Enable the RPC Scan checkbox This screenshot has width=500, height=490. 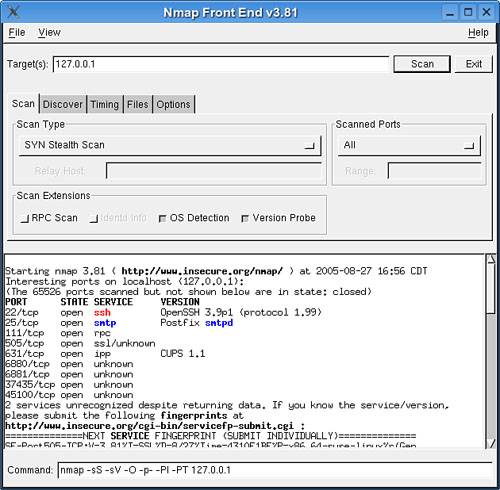point(49,218)
